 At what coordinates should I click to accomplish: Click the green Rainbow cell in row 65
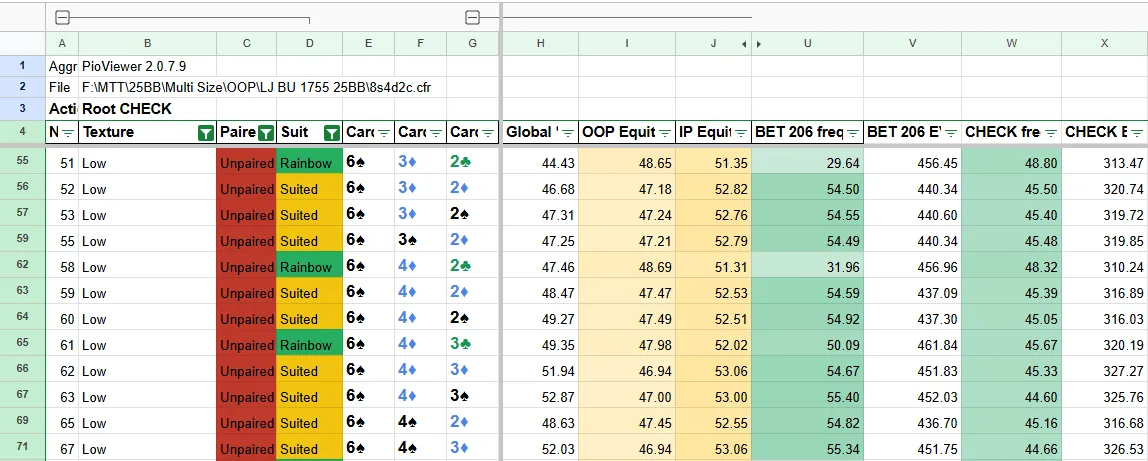[x=309, y=345]
